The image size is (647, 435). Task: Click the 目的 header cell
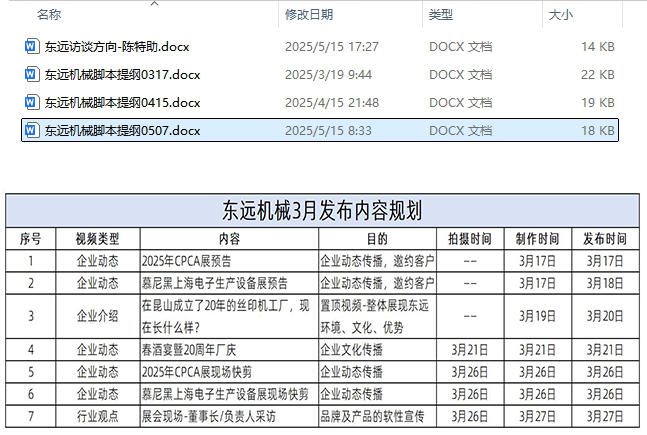pos(378,239)
